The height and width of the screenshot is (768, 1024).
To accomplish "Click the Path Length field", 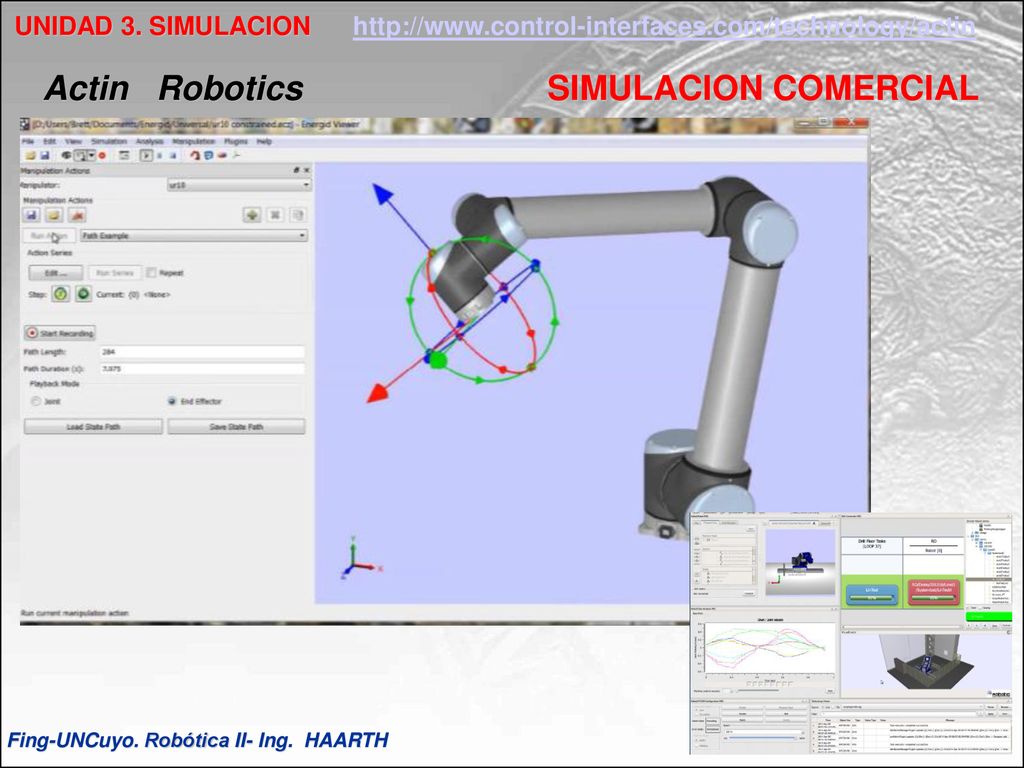I will tap(202, 352).
